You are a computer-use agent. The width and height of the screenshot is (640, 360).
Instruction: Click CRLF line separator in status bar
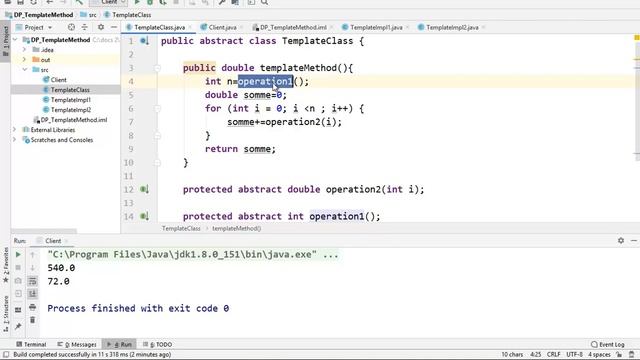tap(553, 354)
